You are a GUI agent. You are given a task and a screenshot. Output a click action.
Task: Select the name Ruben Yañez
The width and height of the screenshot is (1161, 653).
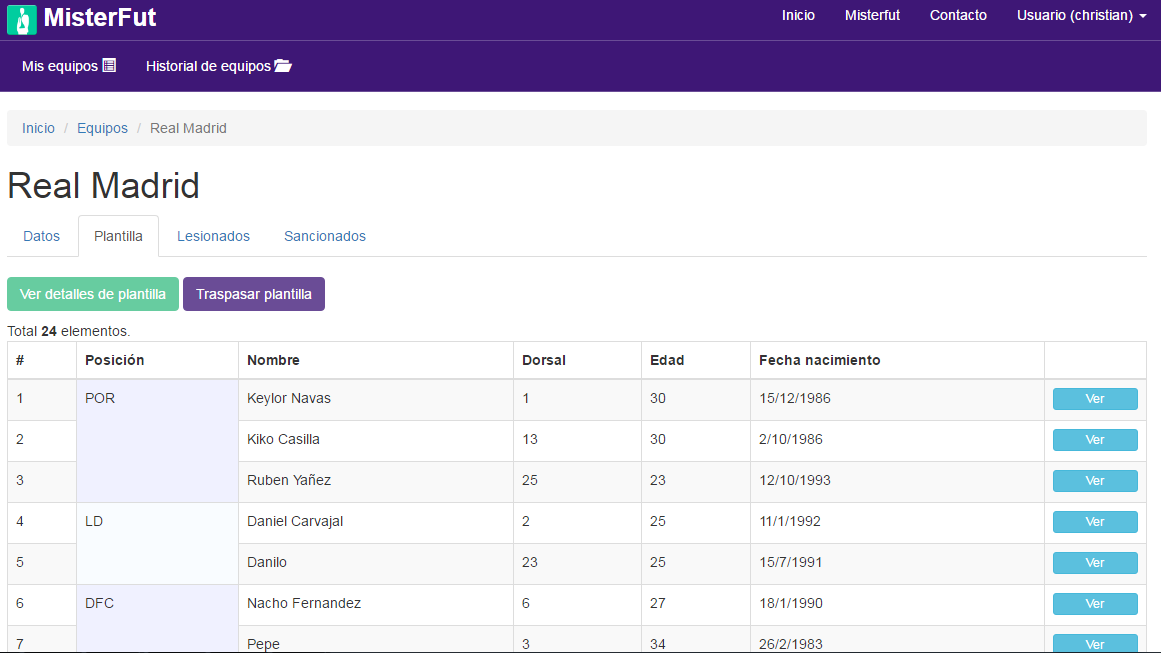(x=289, y=480)
